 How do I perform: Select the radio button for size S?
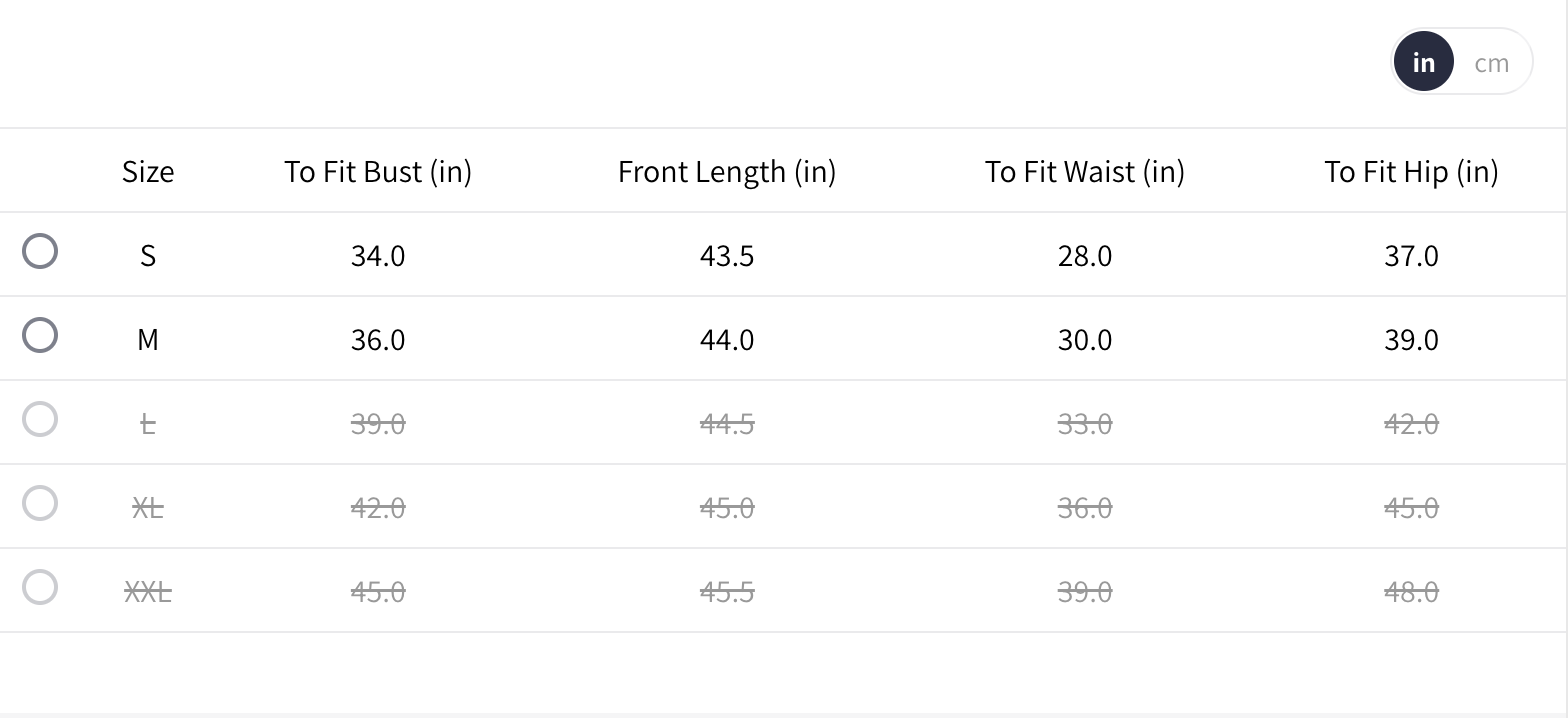40,251
